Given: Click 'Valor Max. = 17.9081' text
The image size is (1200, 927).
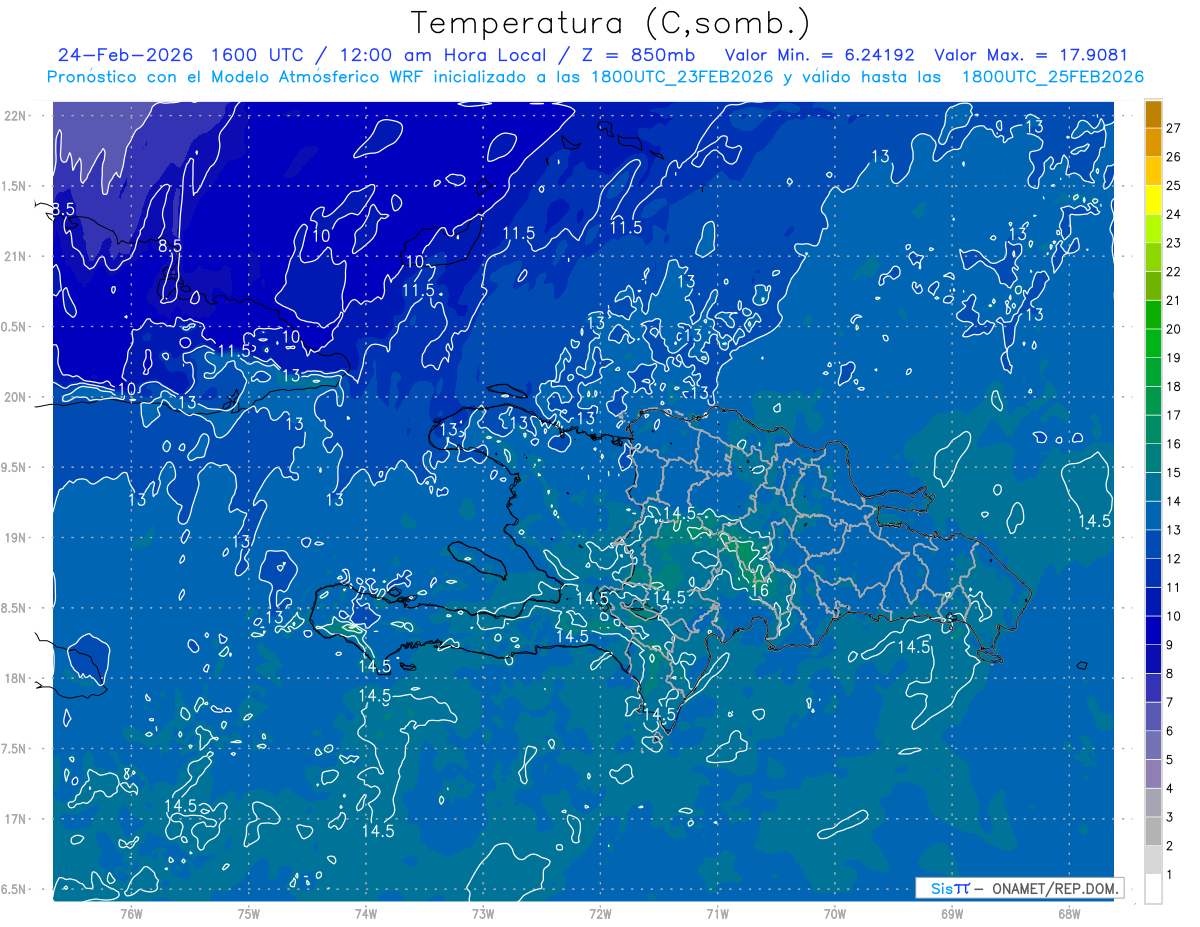Looking at the screenshot, I should [1030, 55].
